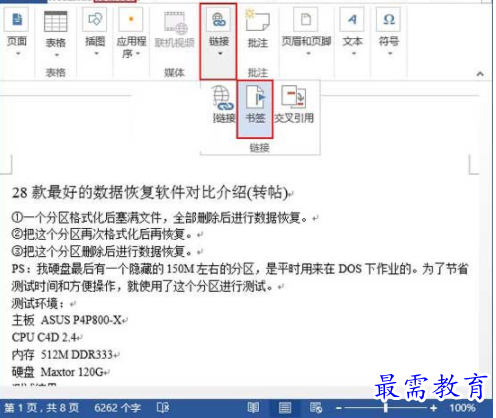Open the 页眉和页脚 (Header & Footer) icon

point(306,20)
